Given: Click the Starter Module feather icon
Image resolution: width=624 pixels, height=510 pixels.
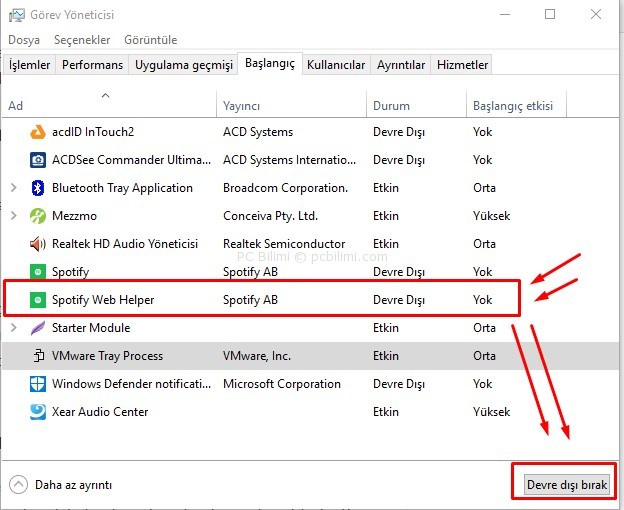Looking at the screenshot, I should point(38,328).
